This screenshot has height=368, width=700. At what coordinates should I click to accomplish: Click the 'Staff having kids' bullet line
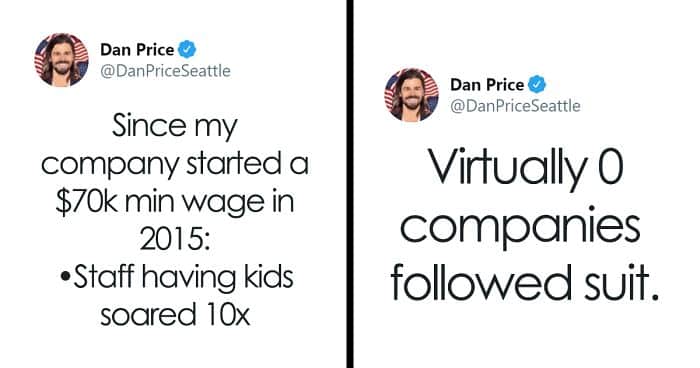[x=176, y=277]
